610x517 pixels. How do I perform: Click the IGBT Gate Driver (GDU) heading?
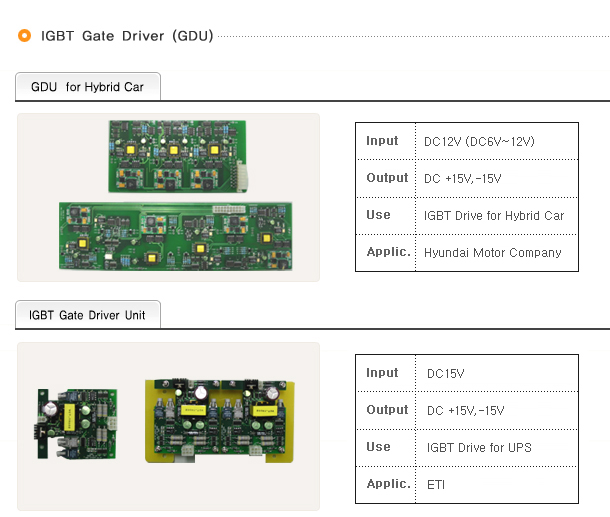(127, 36)
